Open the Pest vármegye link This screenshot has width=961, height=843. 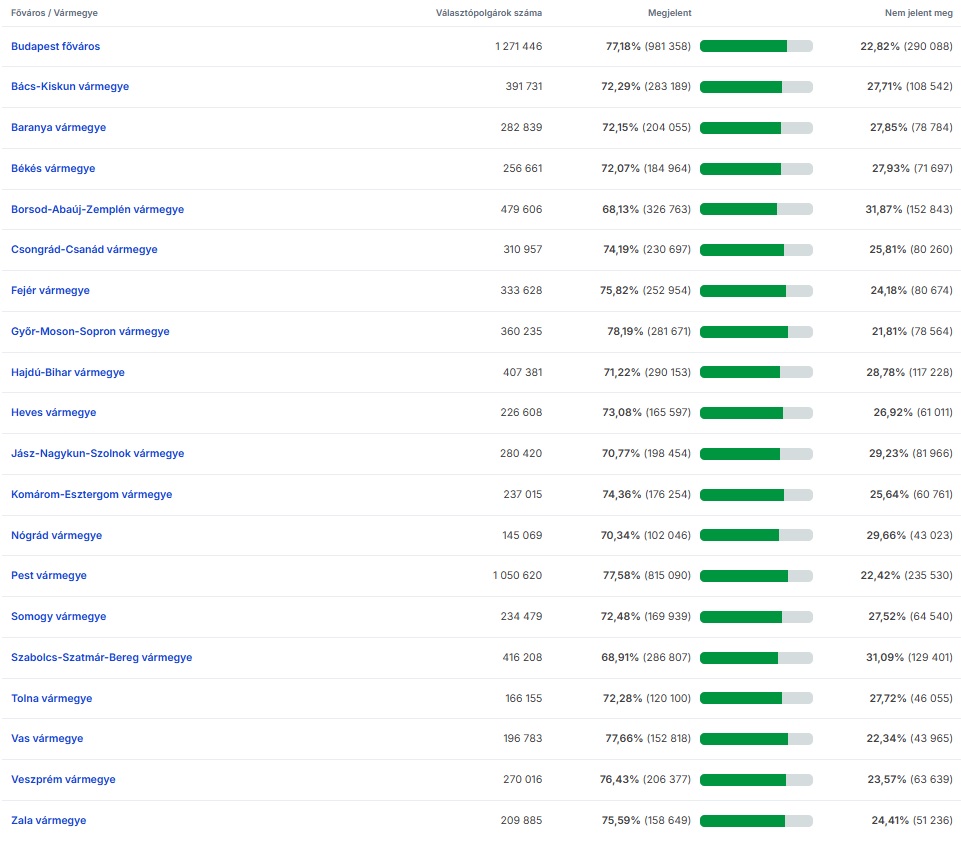coord(49,576)
